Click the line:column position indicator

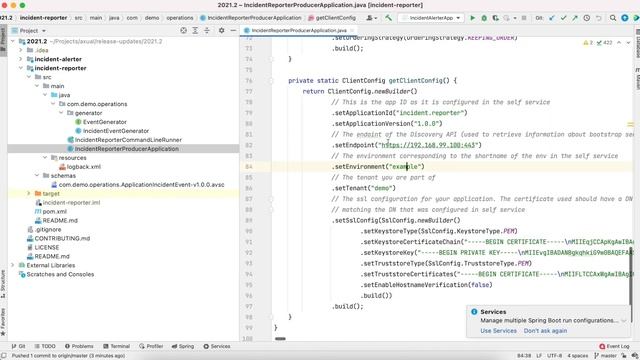[x=524, y=356]
